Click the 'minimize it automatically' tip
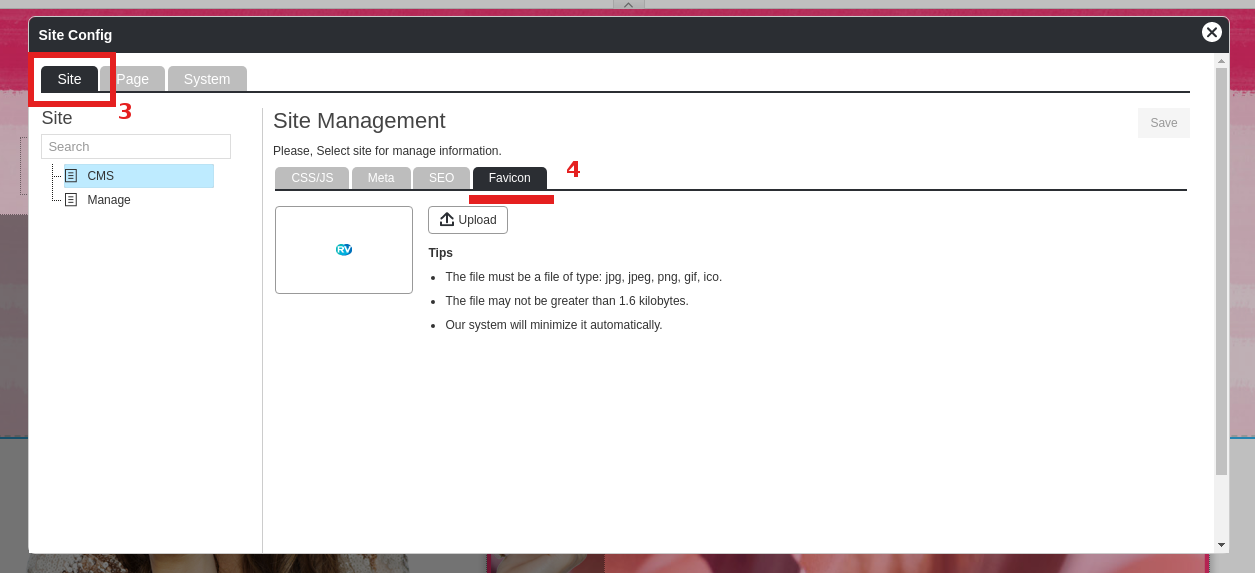The height and width of the screenshot is (573, 1255). [554, 325]
